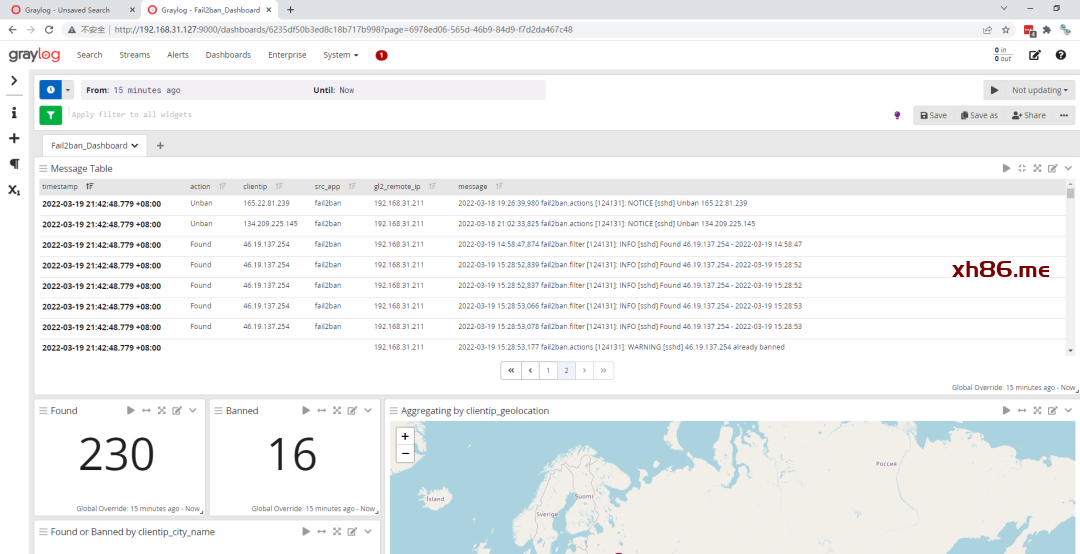
Task: Open the time range clock picker
Action: pyautogui.click(x=50, y=90)
